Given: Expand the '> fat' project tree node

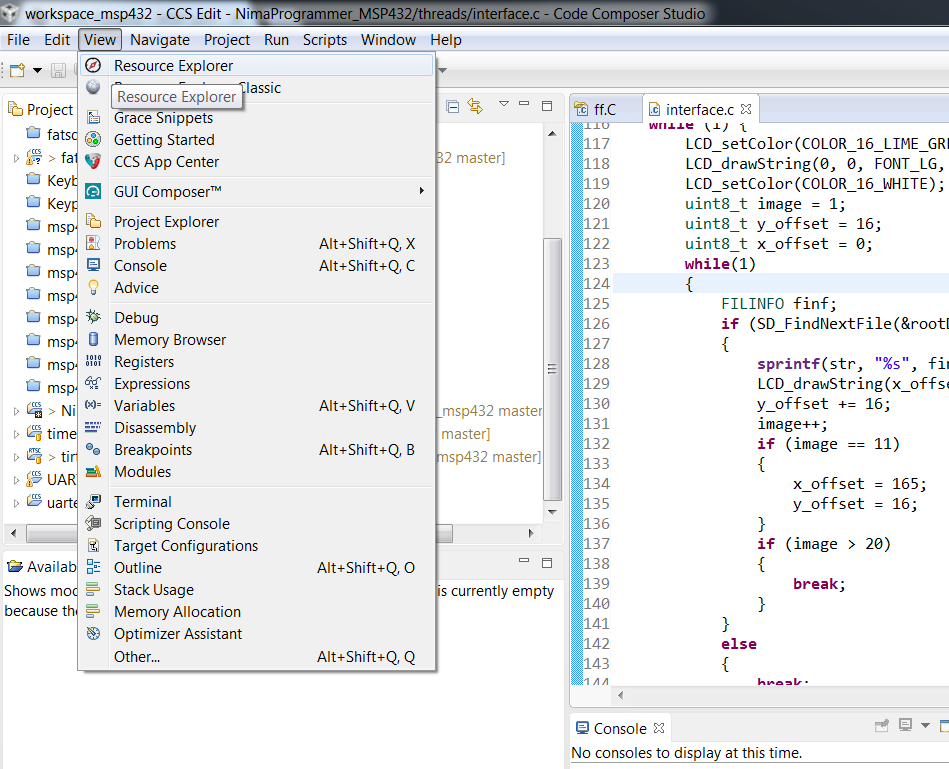Looking at the screenshot, I should point(16,159).
